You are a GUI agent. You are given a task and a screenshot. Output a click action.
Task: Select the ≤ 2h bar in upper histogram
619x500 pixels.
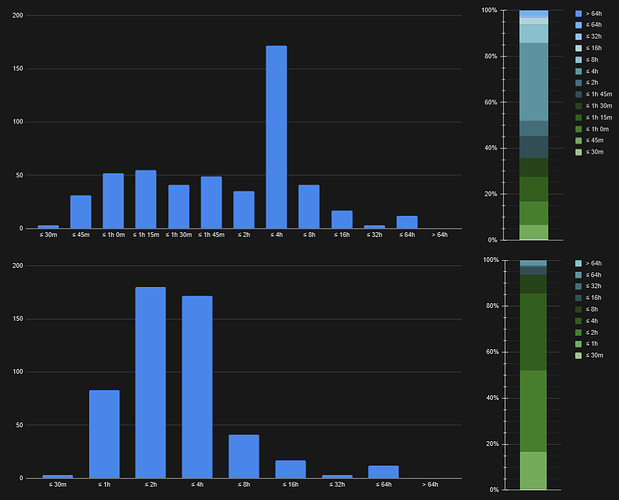[244, 210]
